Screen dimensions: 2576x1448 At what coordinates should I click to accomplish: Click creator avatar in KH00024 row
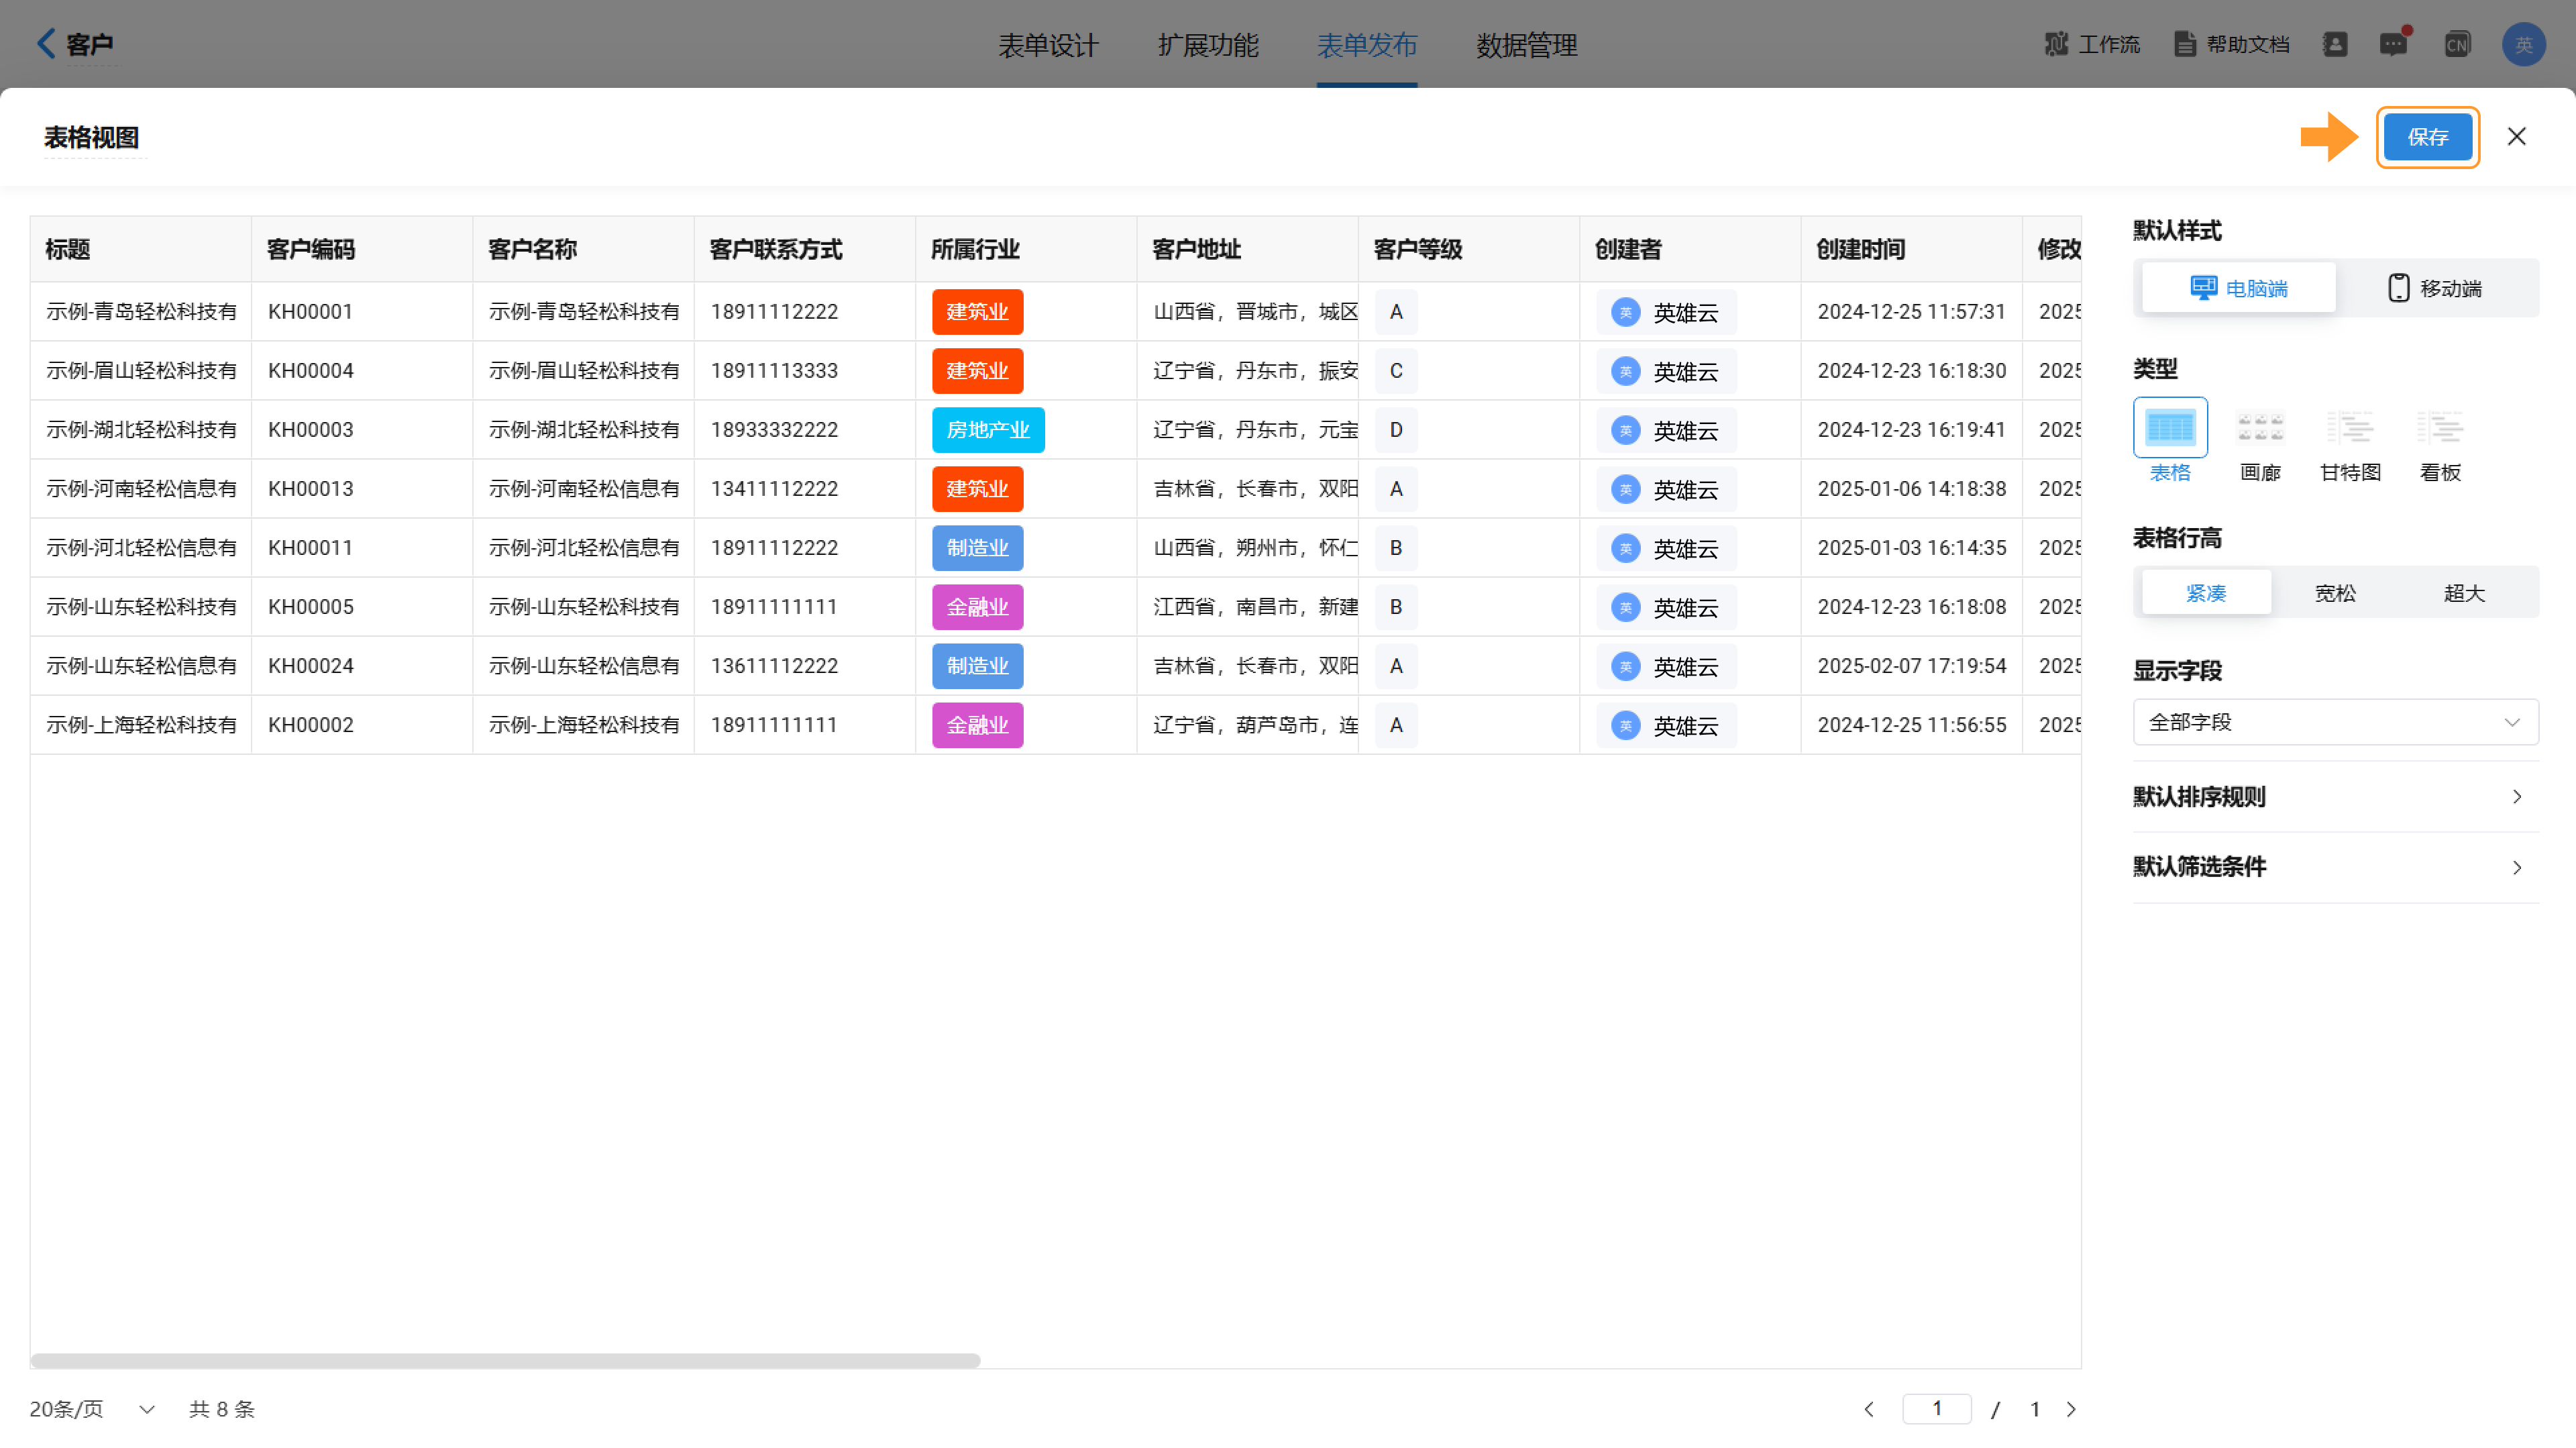(1626, 666)
